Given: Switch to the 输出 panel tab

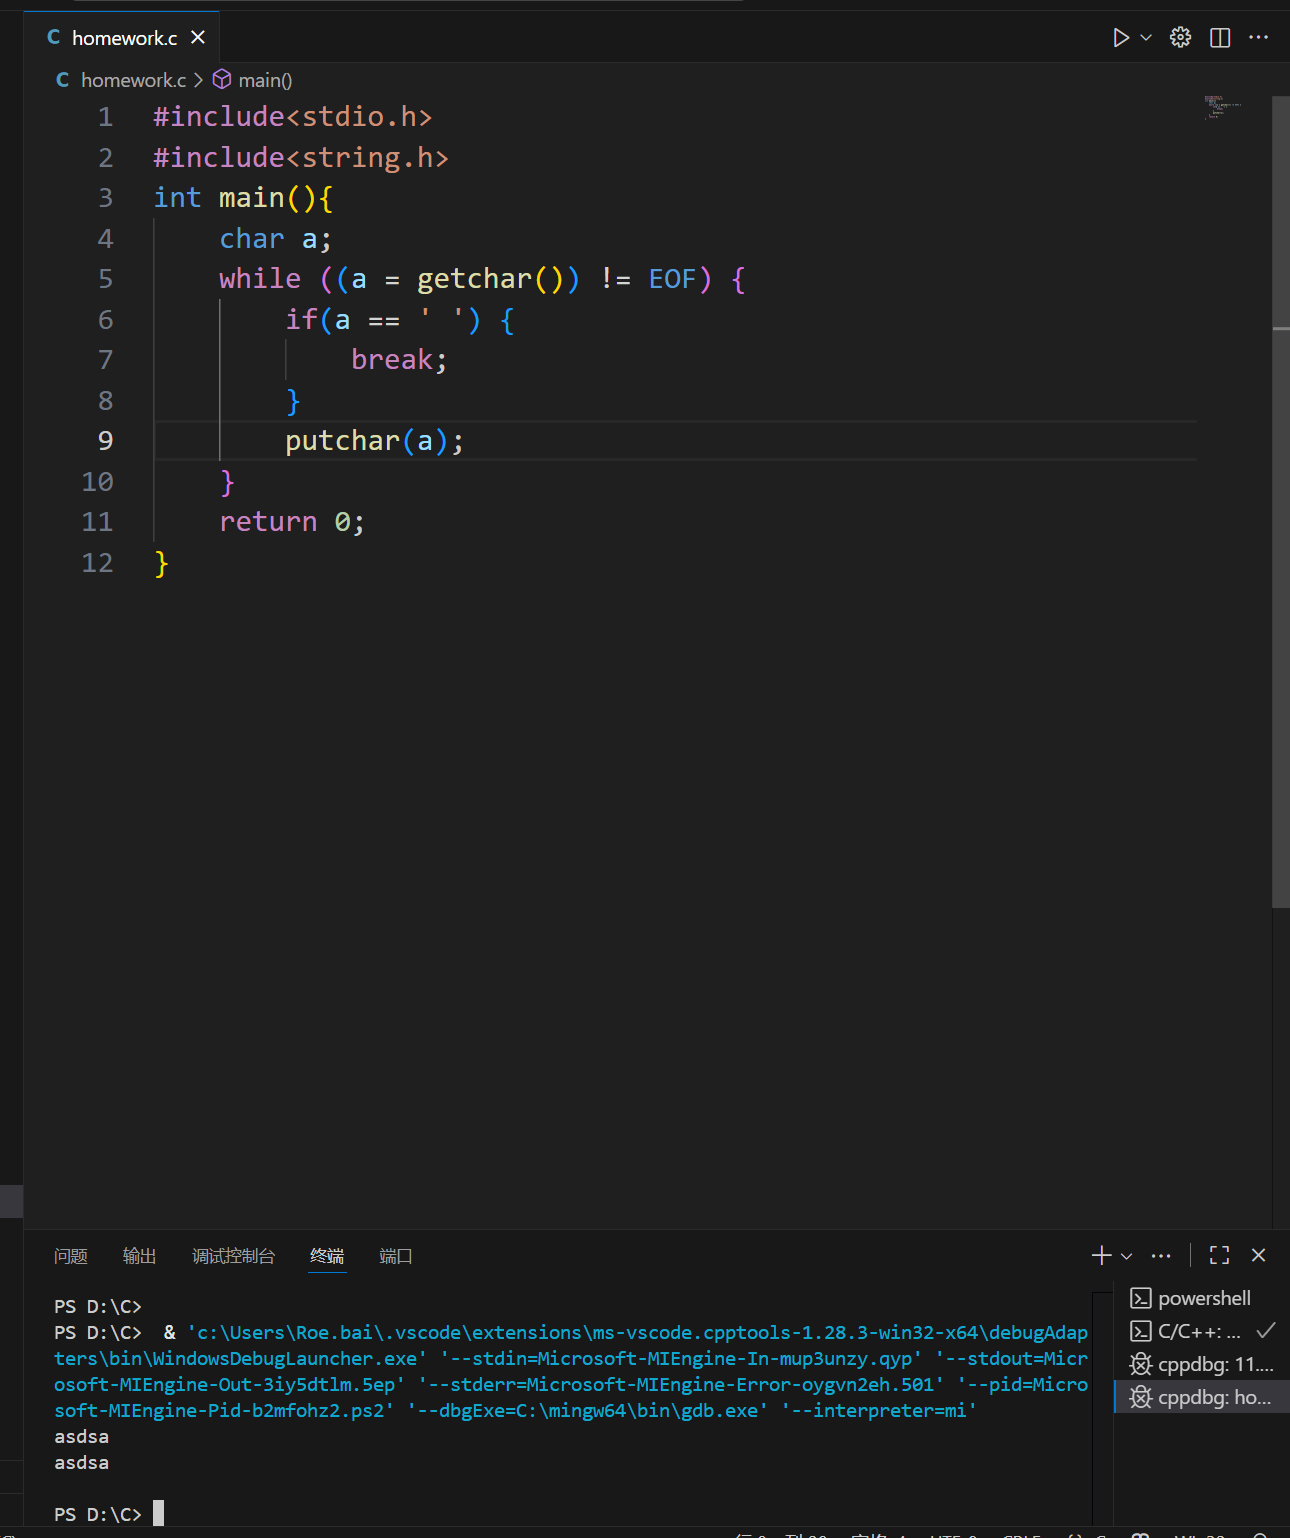Looking at the screenshot, I should click(140, 1256).
